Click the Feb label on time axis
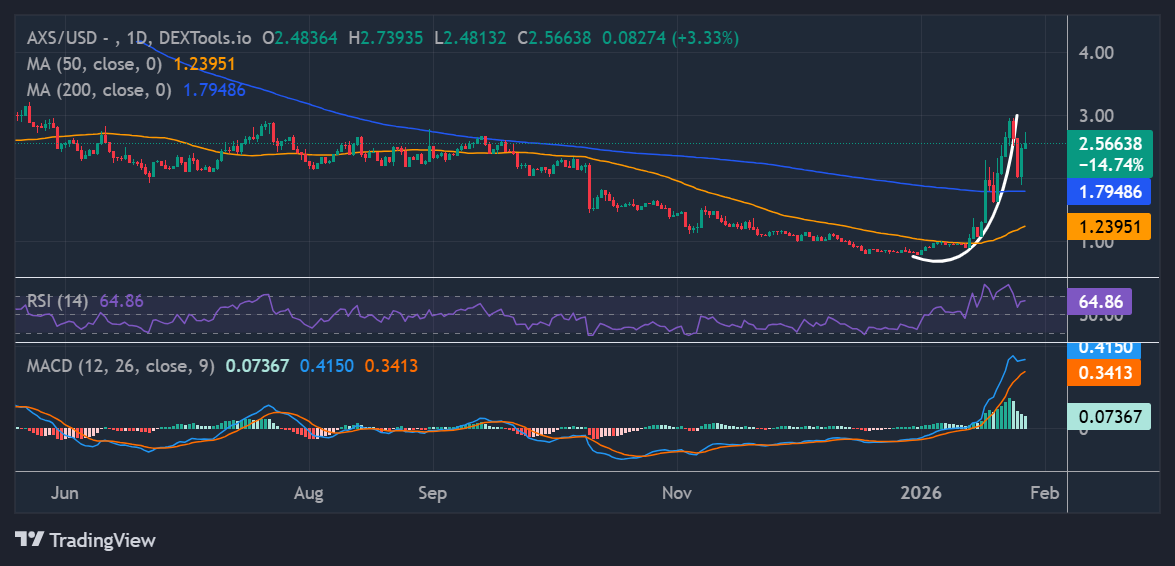The image size is (1175, 566). pos(1044,493)
